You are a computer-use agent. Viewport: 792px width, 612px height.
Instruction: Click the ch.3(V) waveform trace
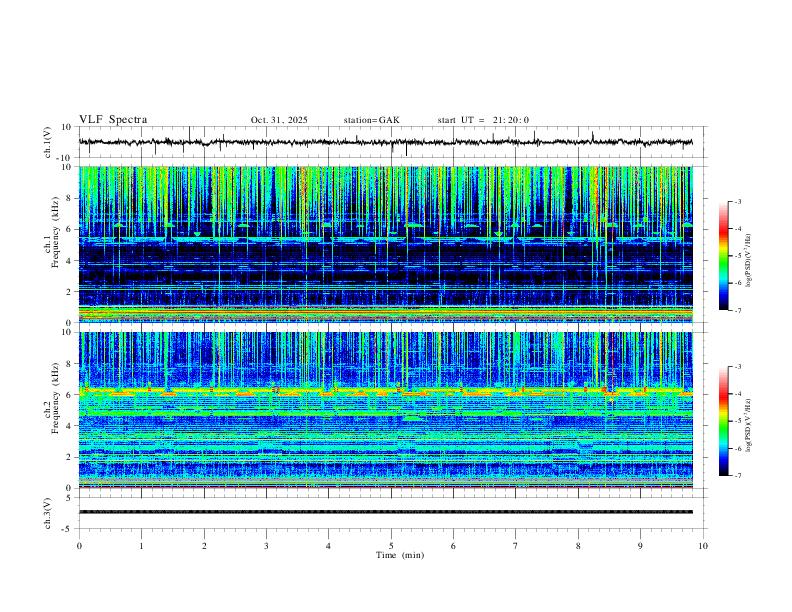(x=386, y=512)
